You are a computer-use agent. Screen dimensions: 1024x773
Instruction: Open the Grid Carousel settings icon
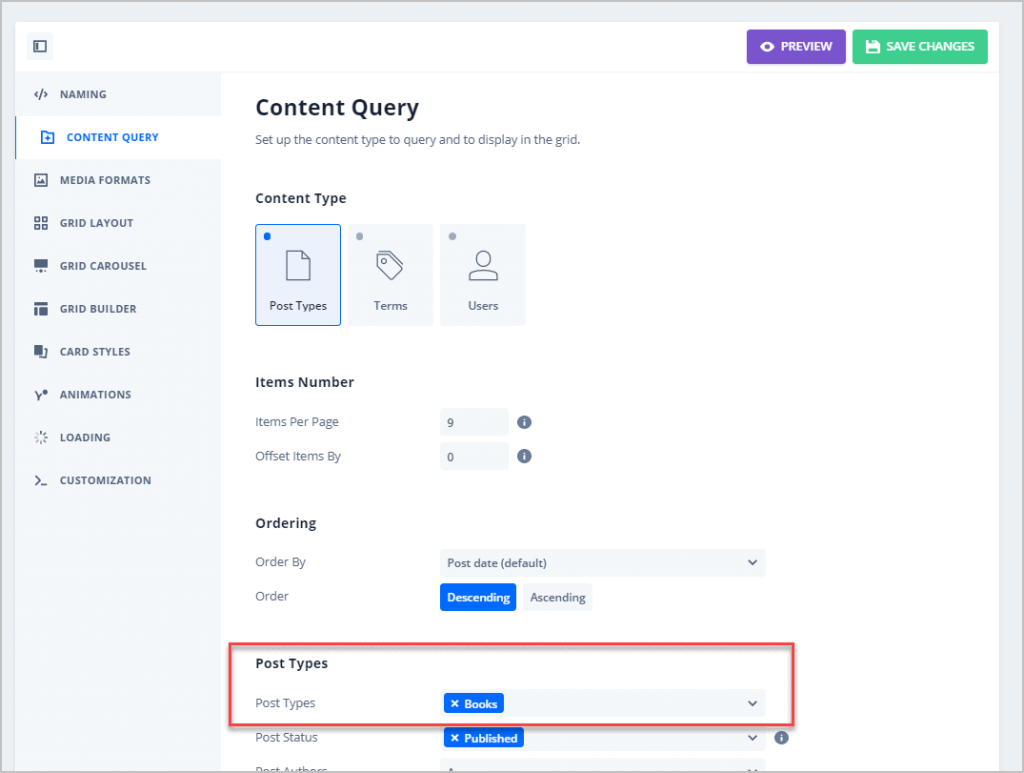42,265
